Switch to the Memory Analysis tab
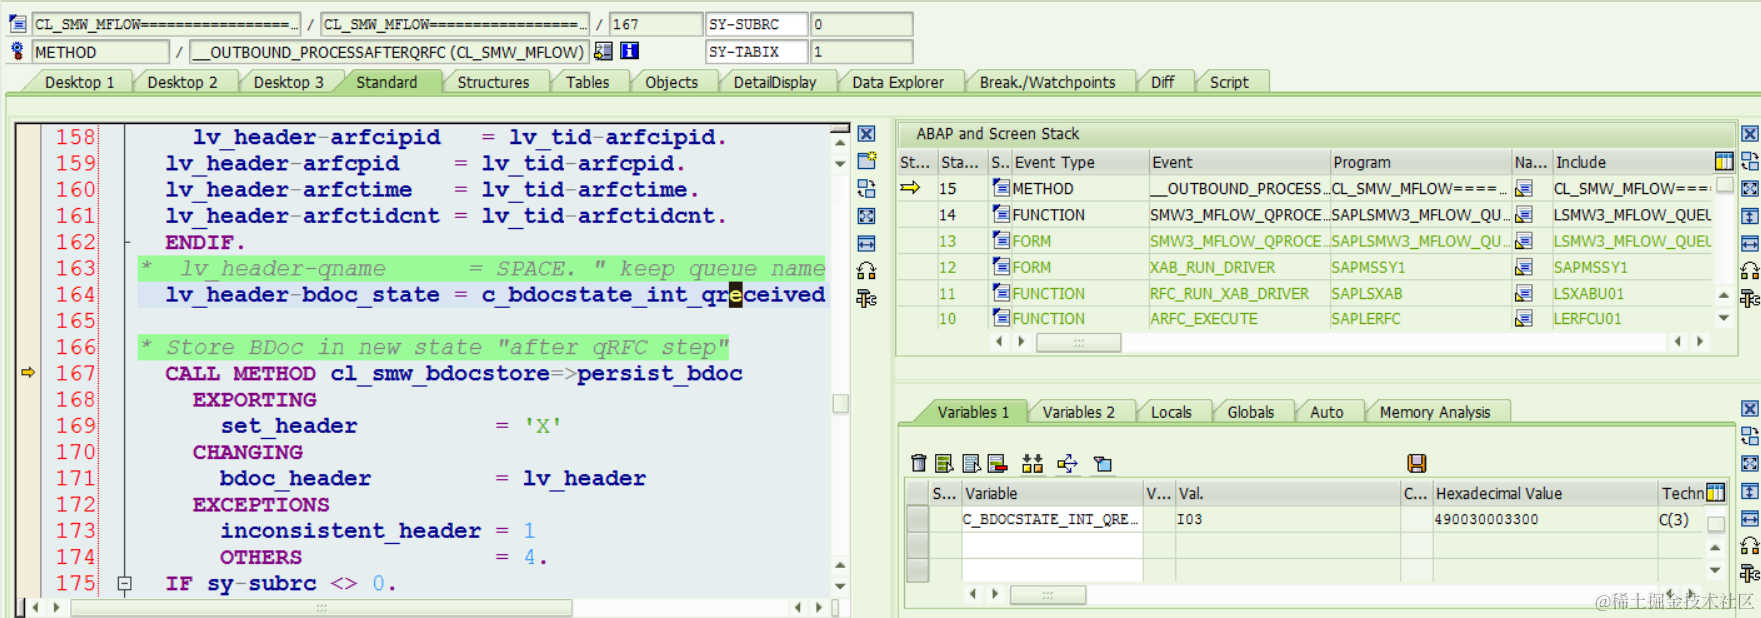This screenshot has height=618, width=1761. [x=1434, y=412]
